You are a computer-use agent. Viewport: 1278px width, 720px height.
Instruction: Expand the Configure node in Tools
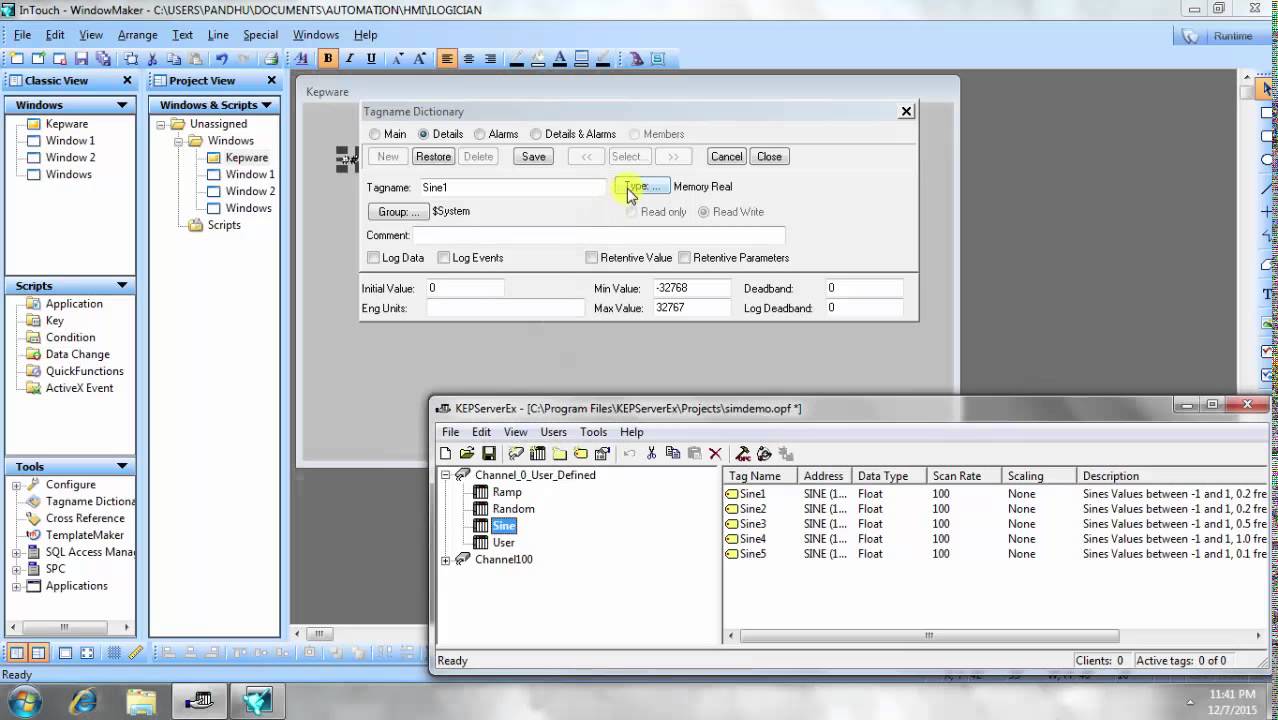pos(17,485)
